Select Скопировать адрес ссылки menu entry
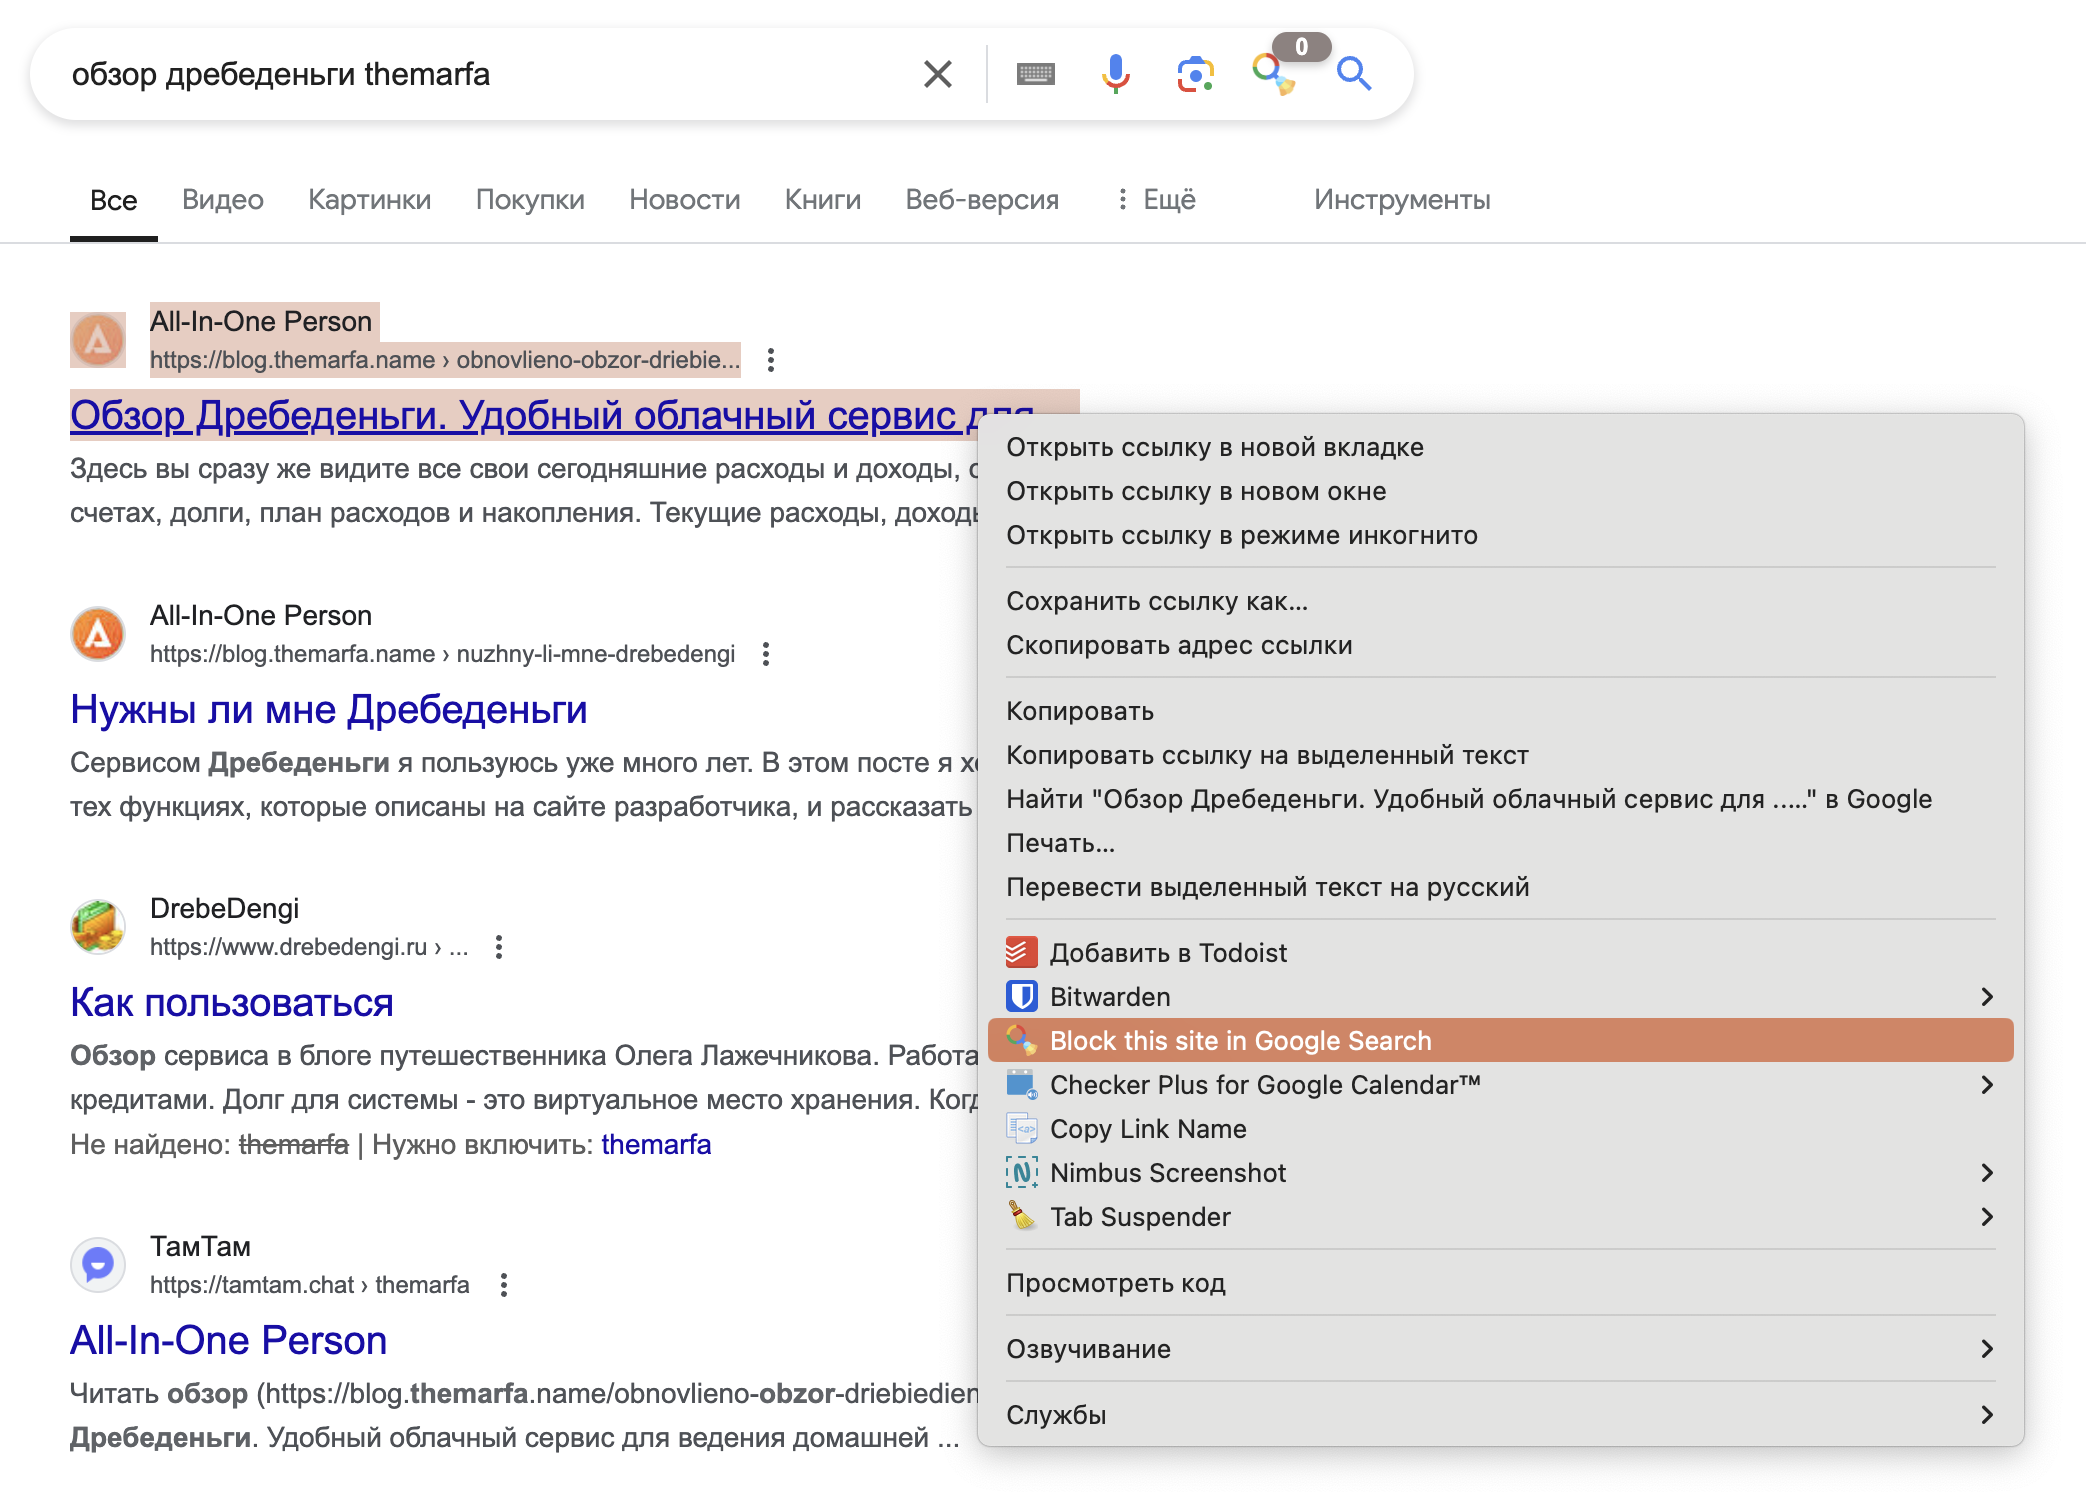 click(1179, 645)
